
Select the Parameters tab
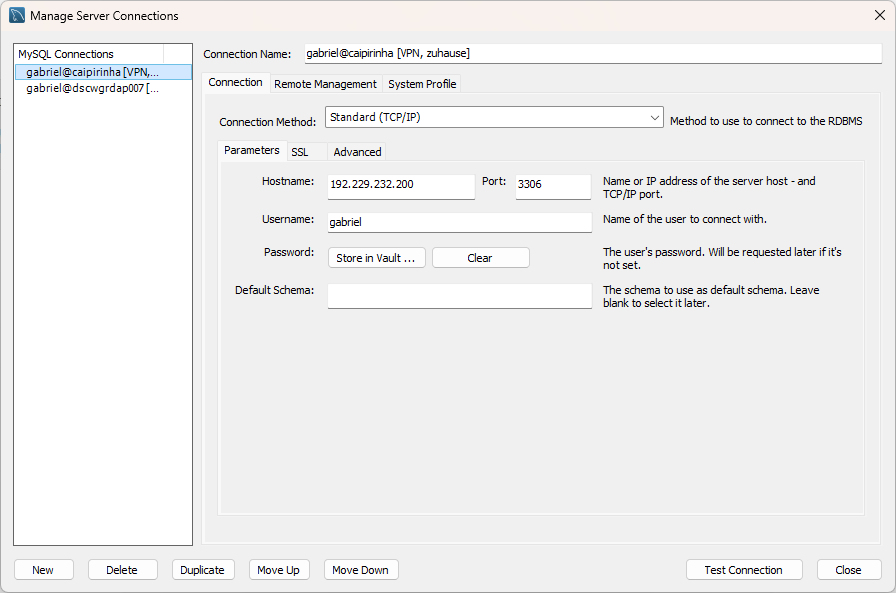[251, 151]
